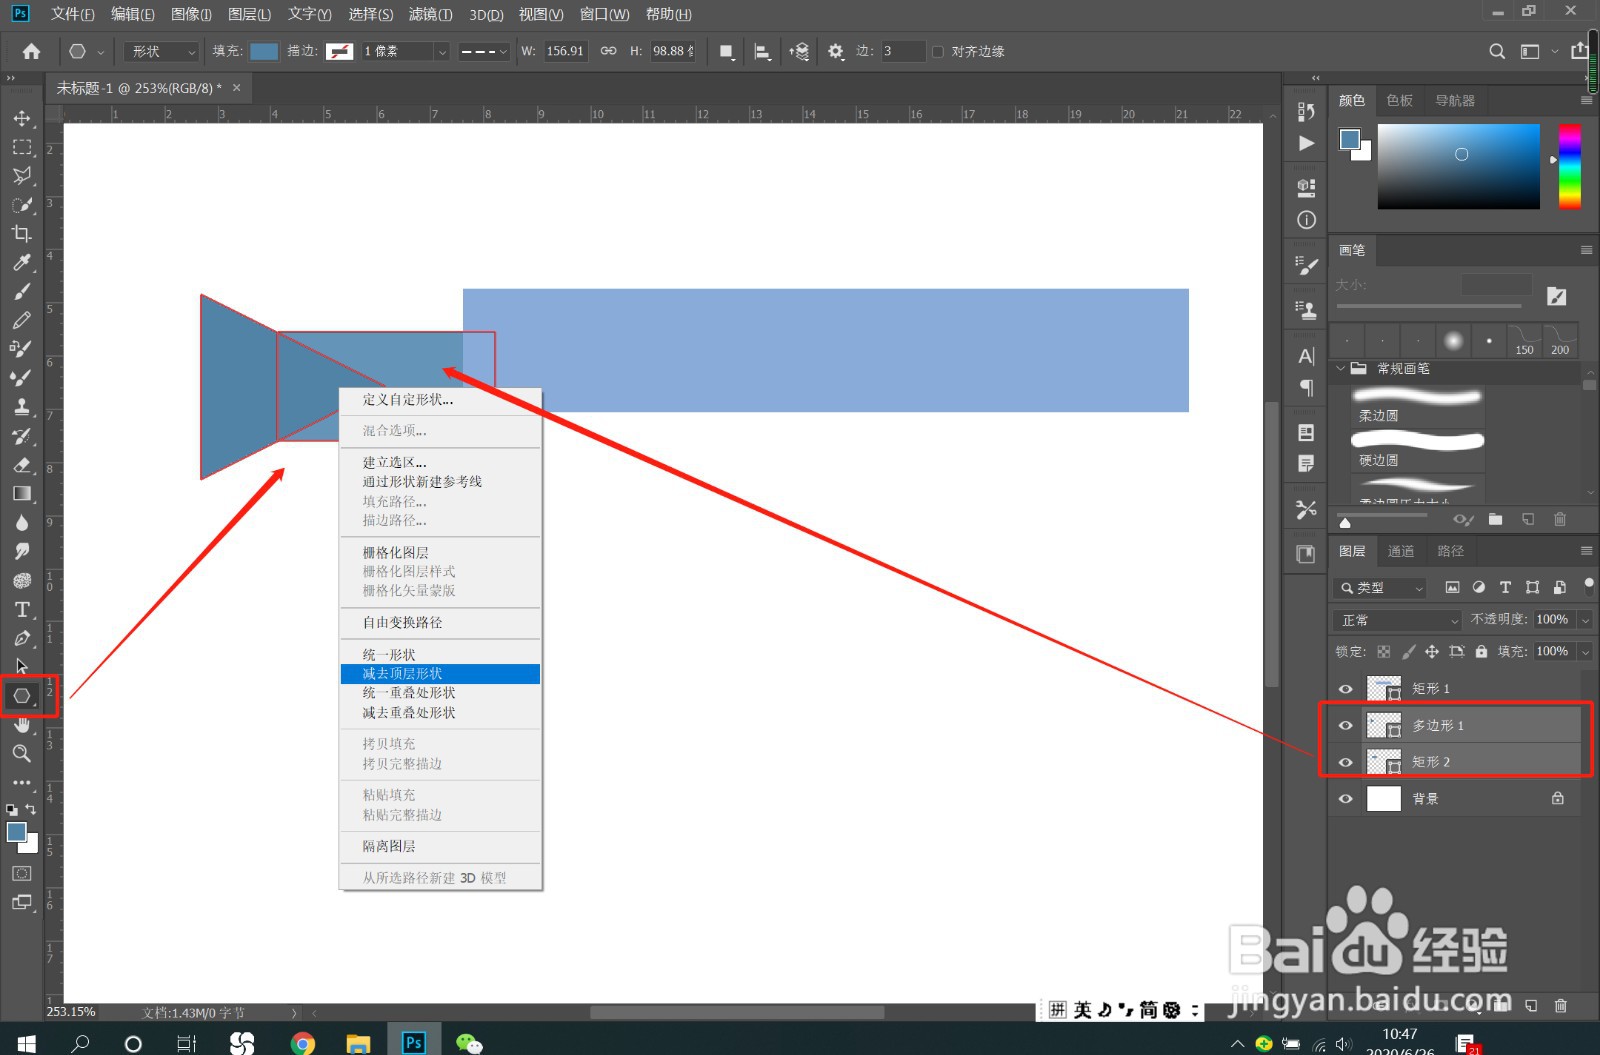1600x1055 pixels.
Task: Open the 形状 tool mode dropdown
Action: pos(161,51)
